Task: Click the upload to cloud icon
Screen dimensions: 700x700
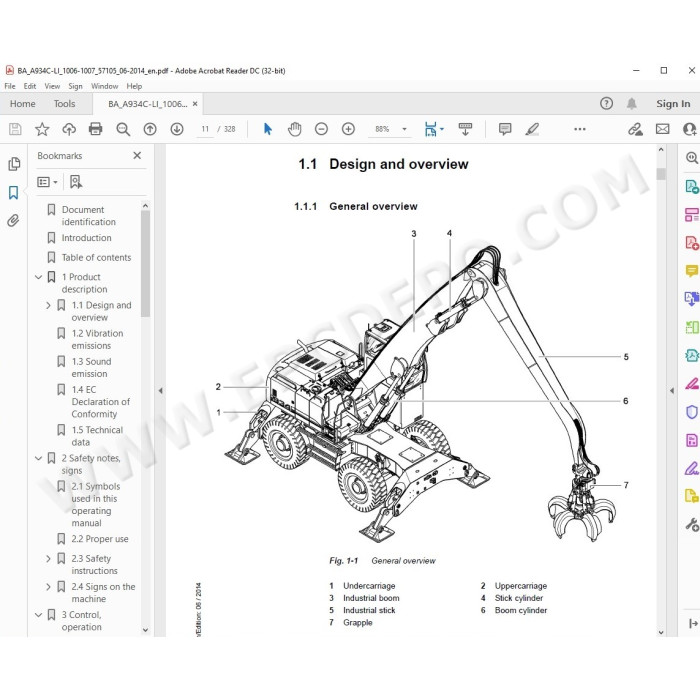Action: coord(69,129)
